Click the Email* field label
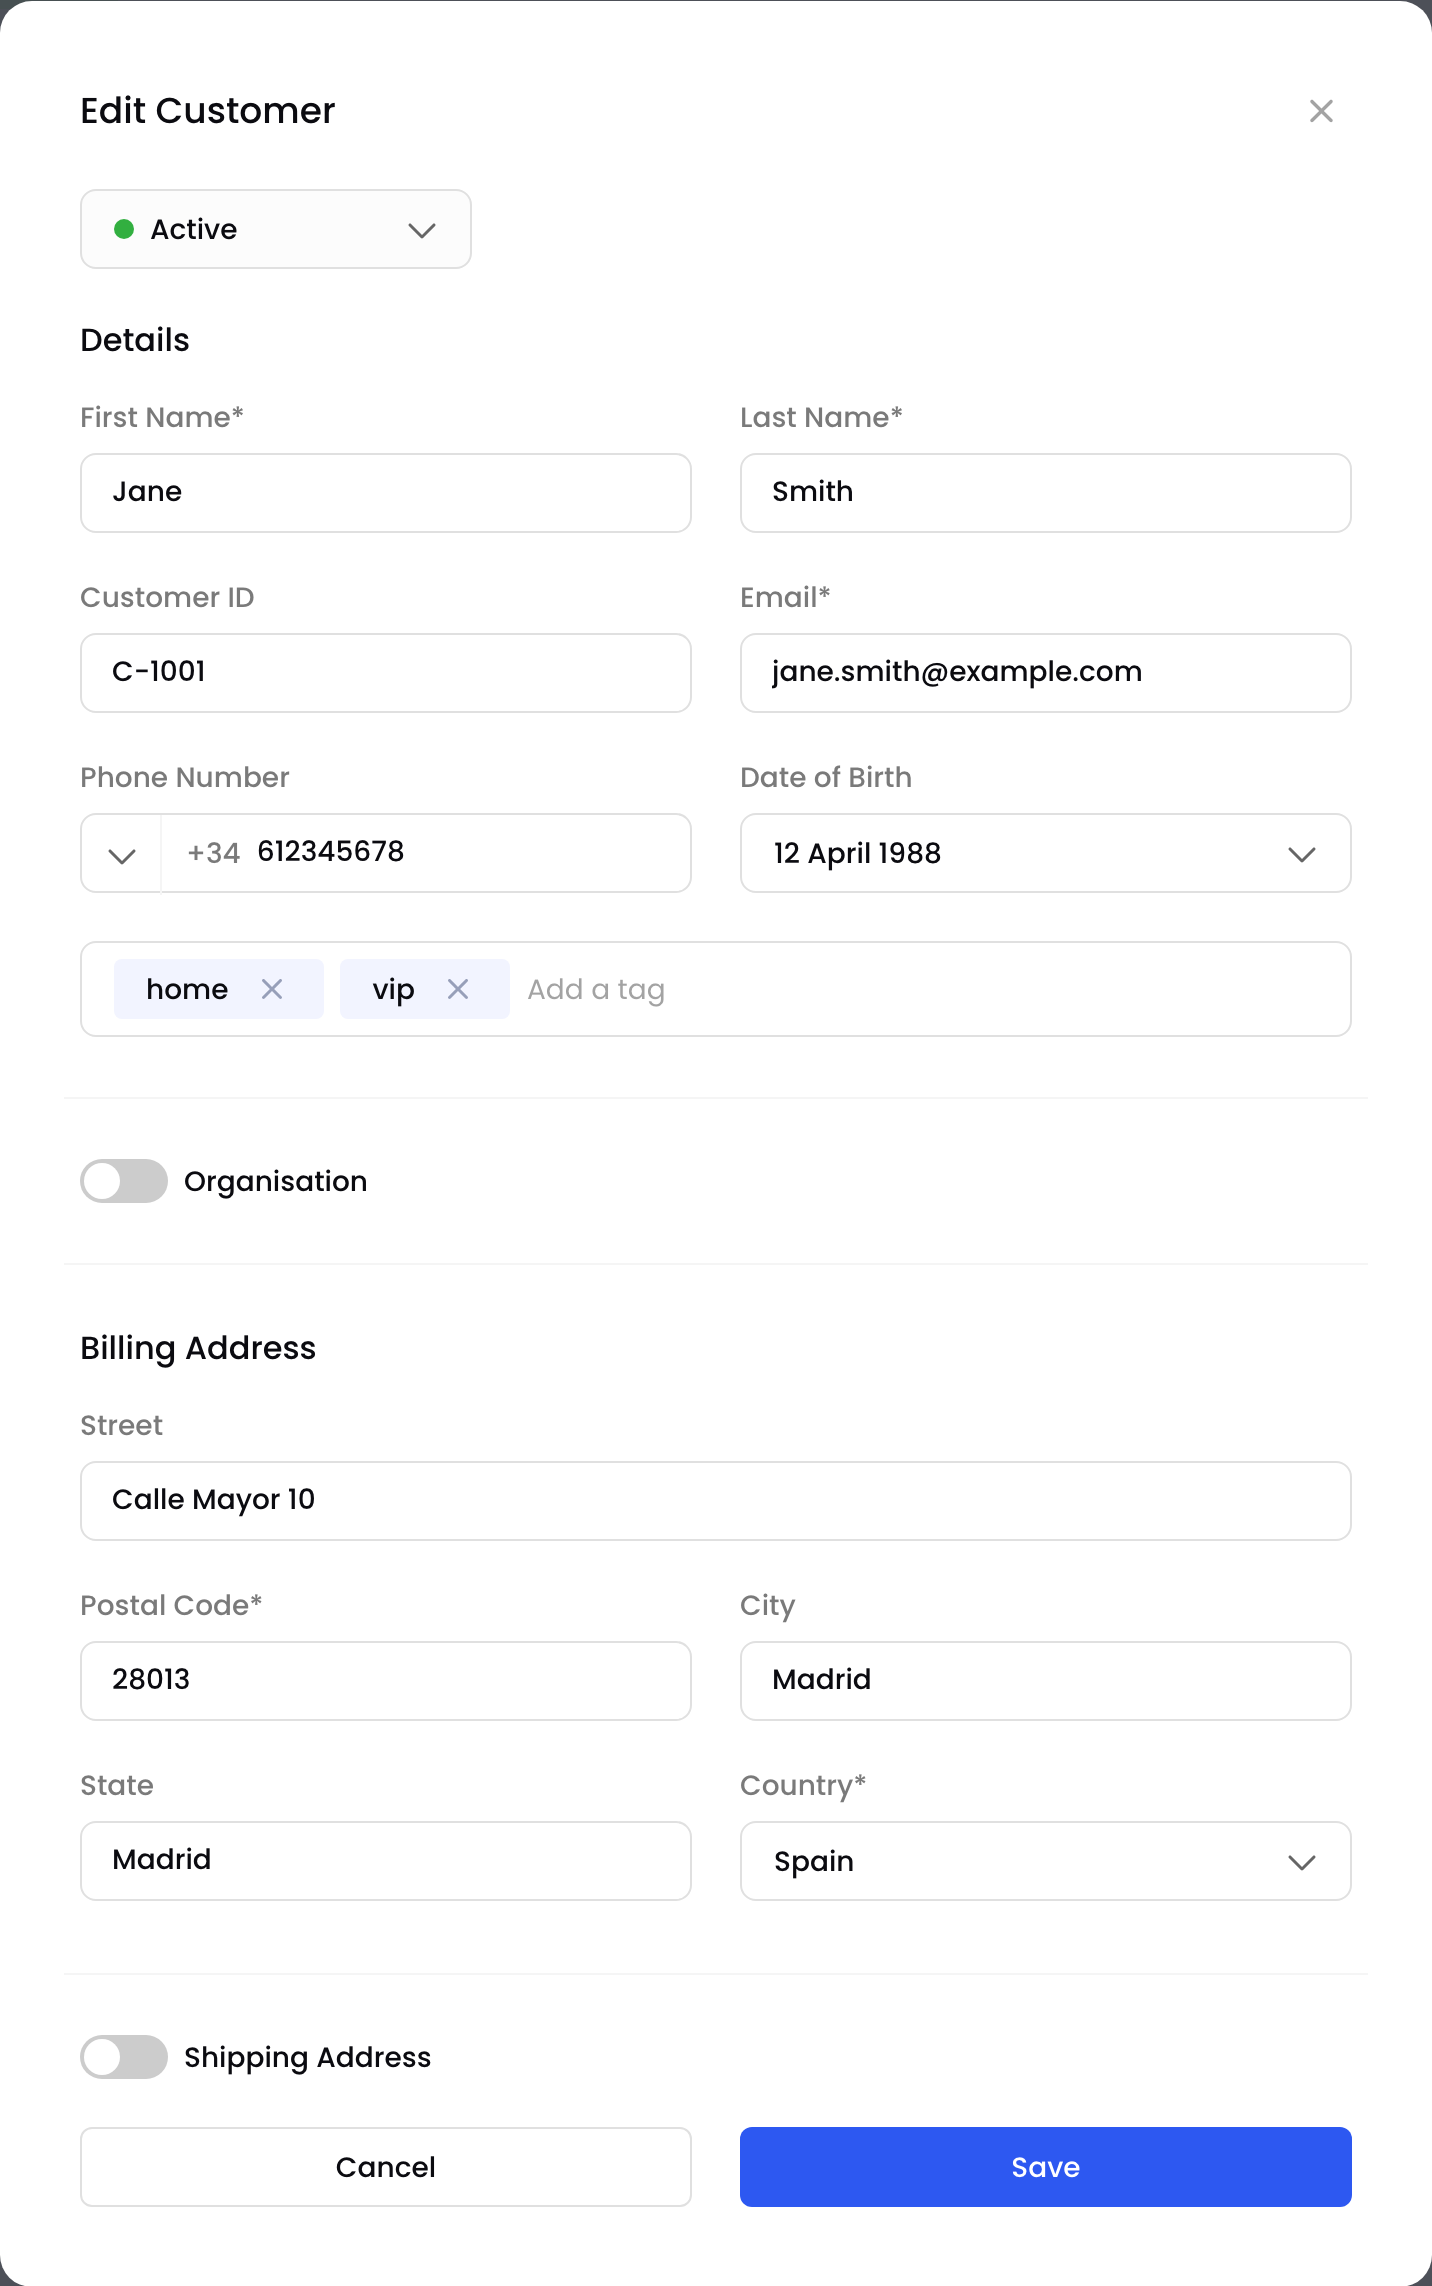 point(785,597)
